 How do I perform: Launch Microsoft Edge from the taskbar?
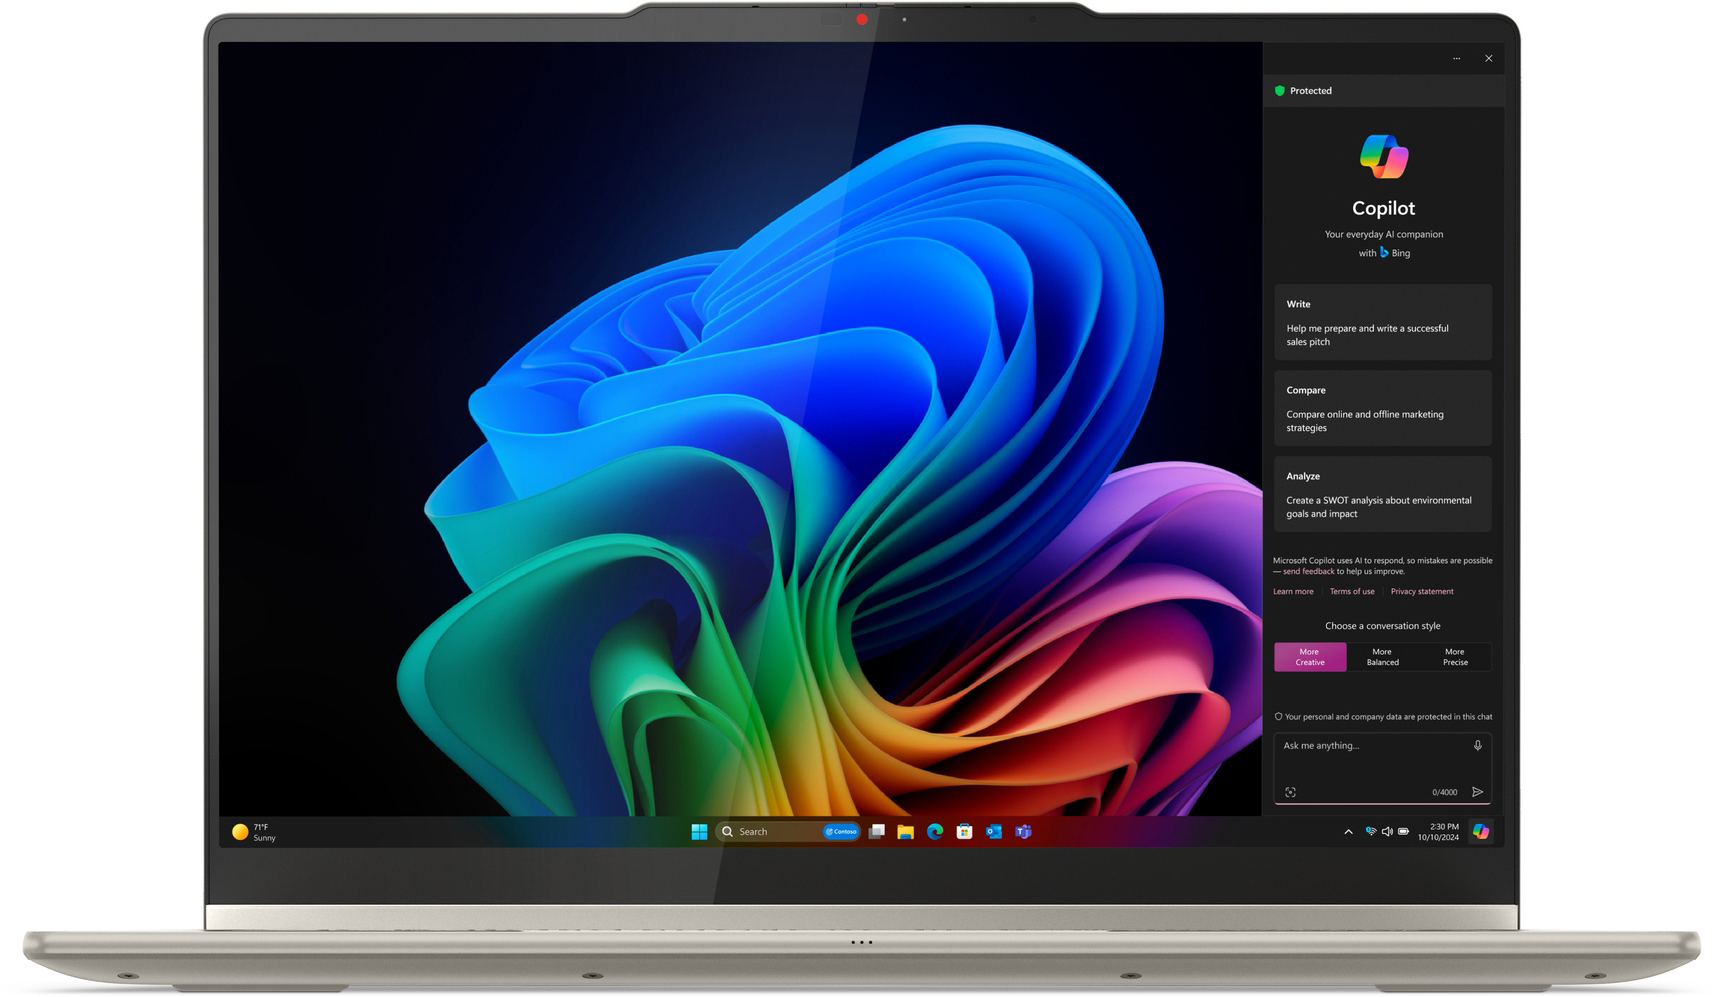point(933,831)
